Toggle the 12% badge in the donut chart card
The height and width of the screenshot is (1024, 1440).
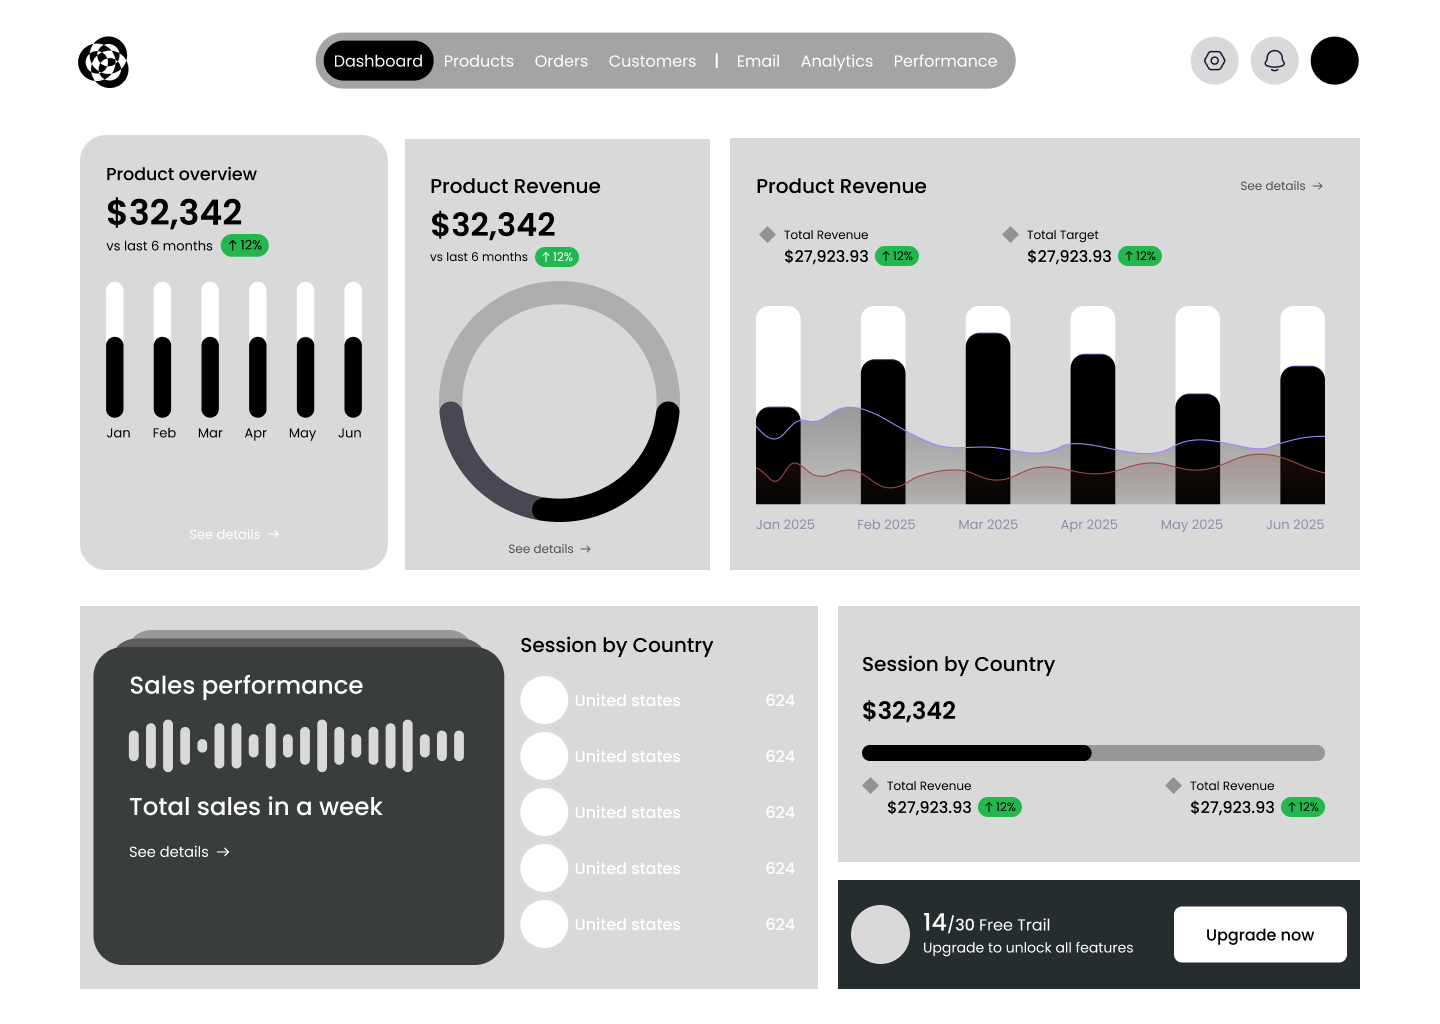[x=557, y=257]
